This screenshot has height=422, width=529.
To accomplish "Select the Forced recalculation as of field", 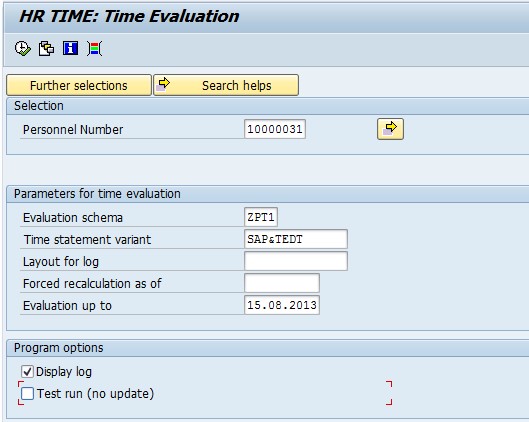I will coord(282,283).
